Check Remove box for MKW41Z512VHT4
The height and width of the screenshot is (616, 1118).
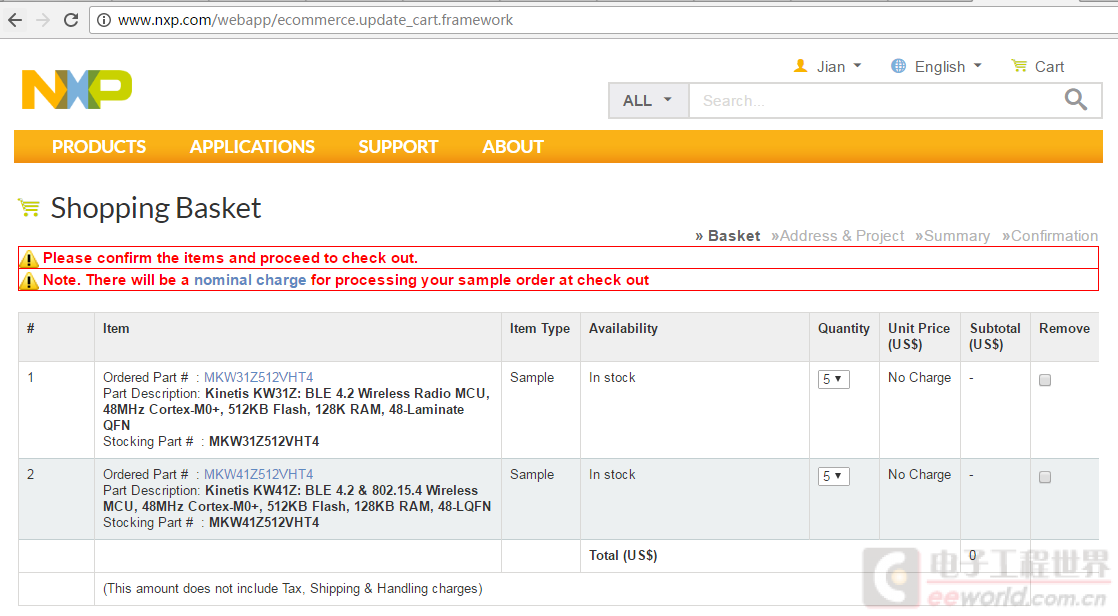coord(1045,477)
